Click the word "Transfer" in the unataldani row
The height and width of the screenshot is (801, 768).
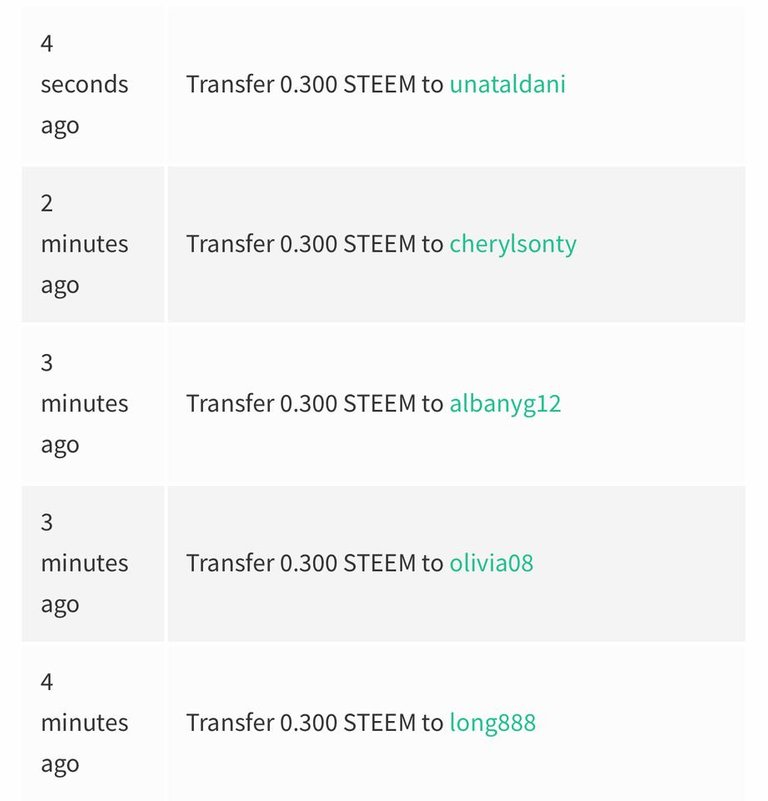click(x=229, y=84)
